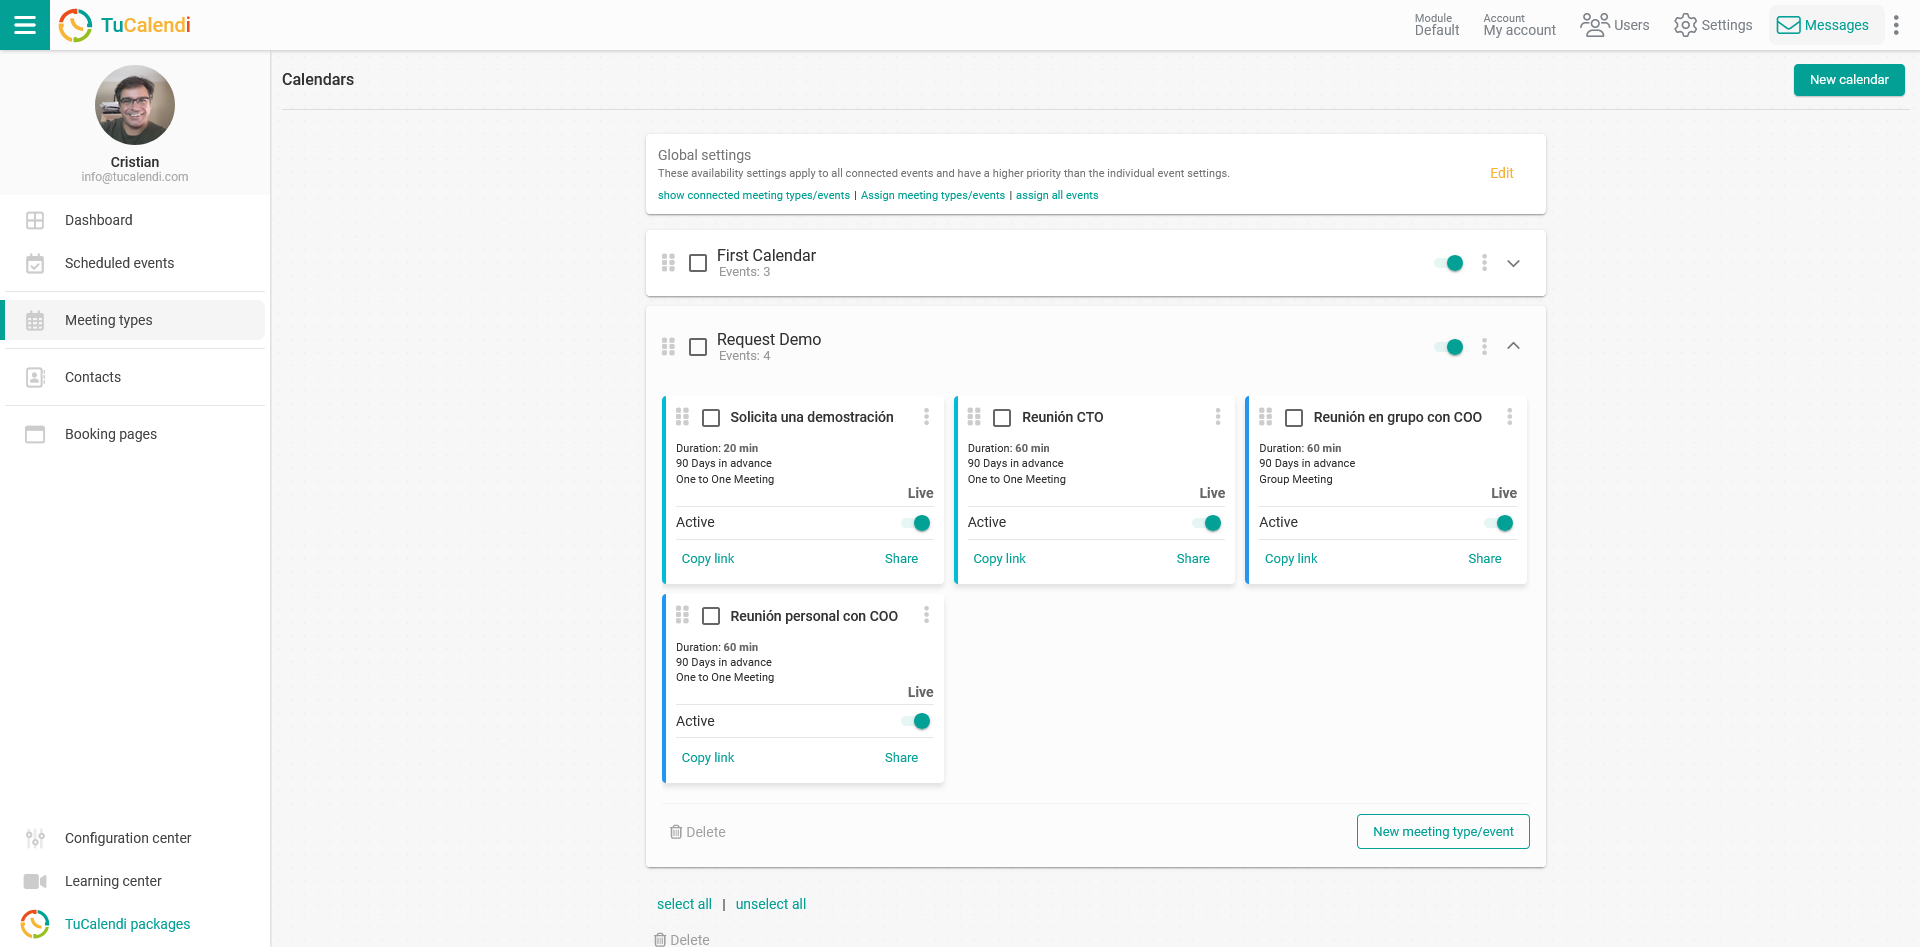
Task: Open Settings gear icon
Action: [x=1685, y=25]
